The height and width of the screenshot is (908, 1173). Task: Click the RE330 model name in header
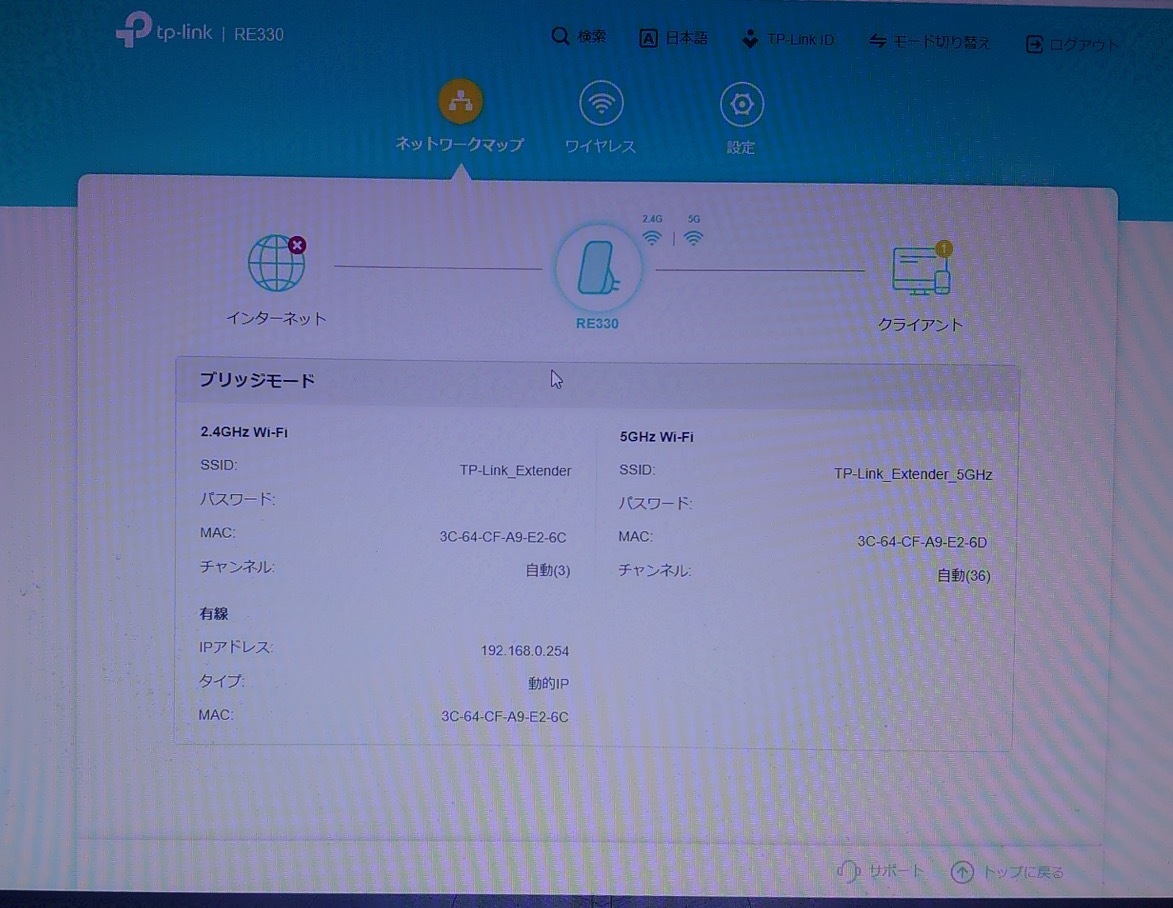click(259, 34)
